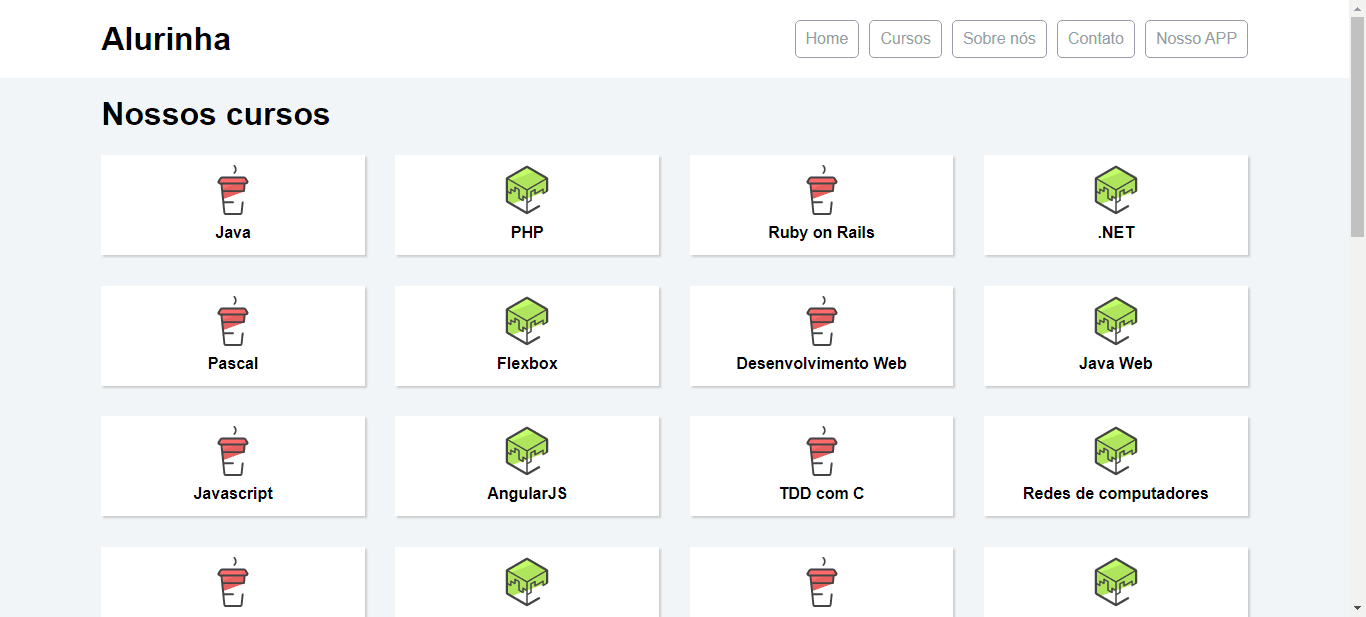This screenshot has width=1366, height=617.
Task: Select the TDD com C title
Action: tap(822, 493)
